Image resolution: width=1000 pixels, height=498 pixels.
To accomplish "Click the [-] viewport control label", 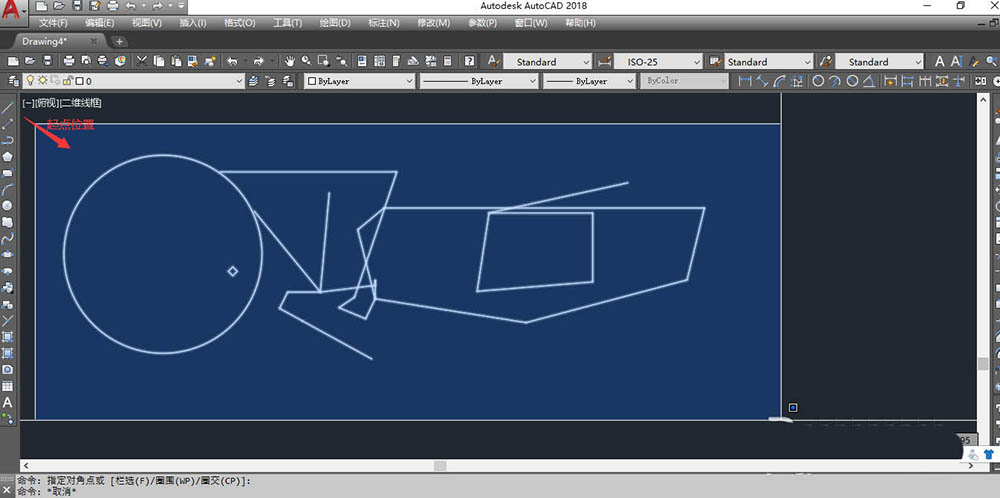I will pos(27,103).
